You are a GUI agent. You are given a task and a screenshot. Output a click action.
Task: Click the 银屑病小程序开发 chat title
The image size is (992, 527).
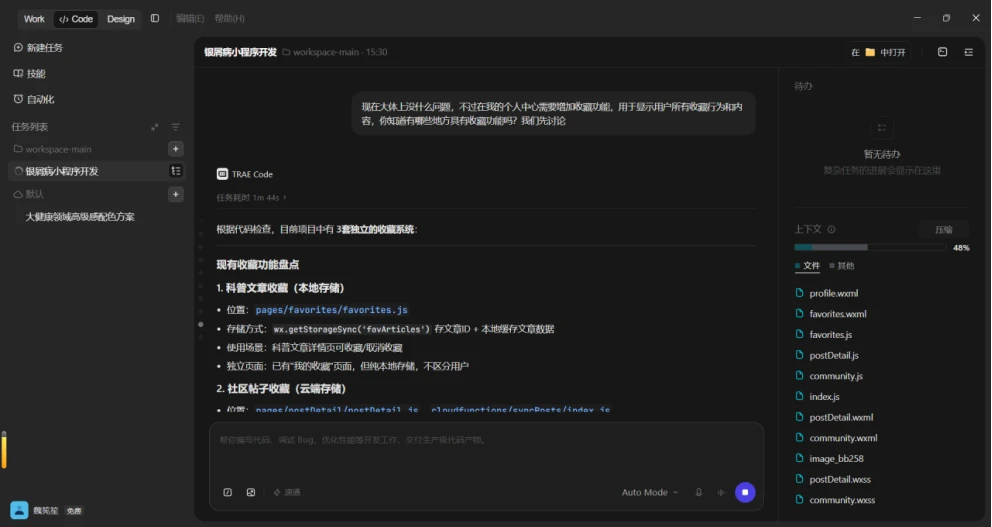pyautogui.click(x=240, y=52)
